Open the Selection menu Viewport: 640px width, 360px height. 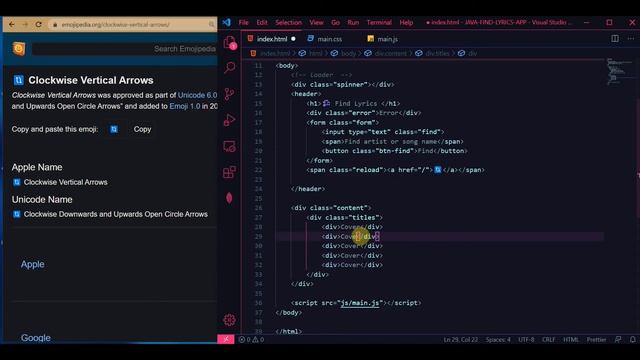[289, 22]
